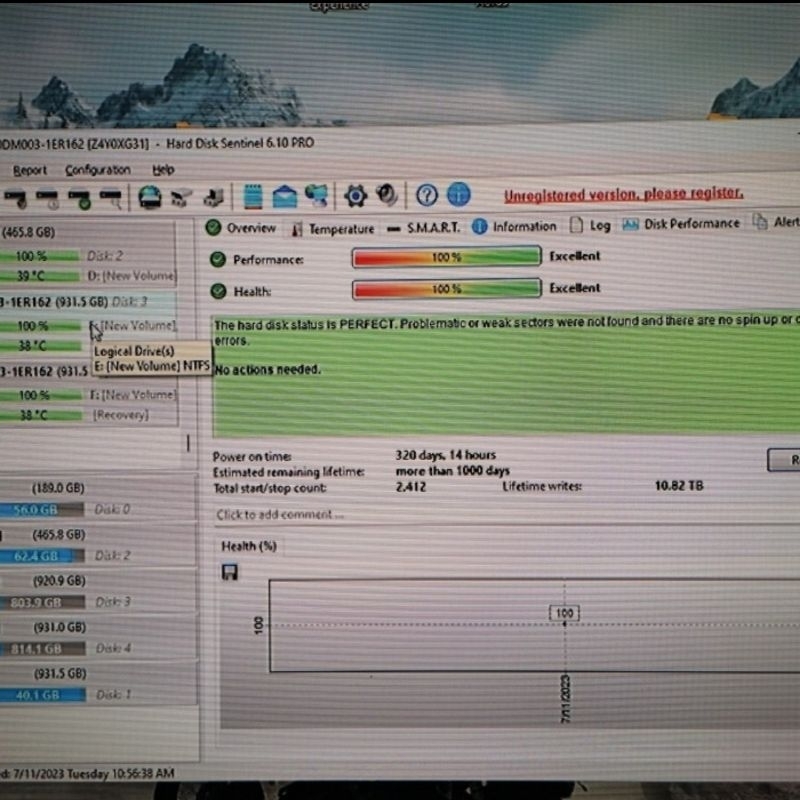Select the Health (%) graph tab
Viewport: 800px width, 800px height.
point(249,546)
